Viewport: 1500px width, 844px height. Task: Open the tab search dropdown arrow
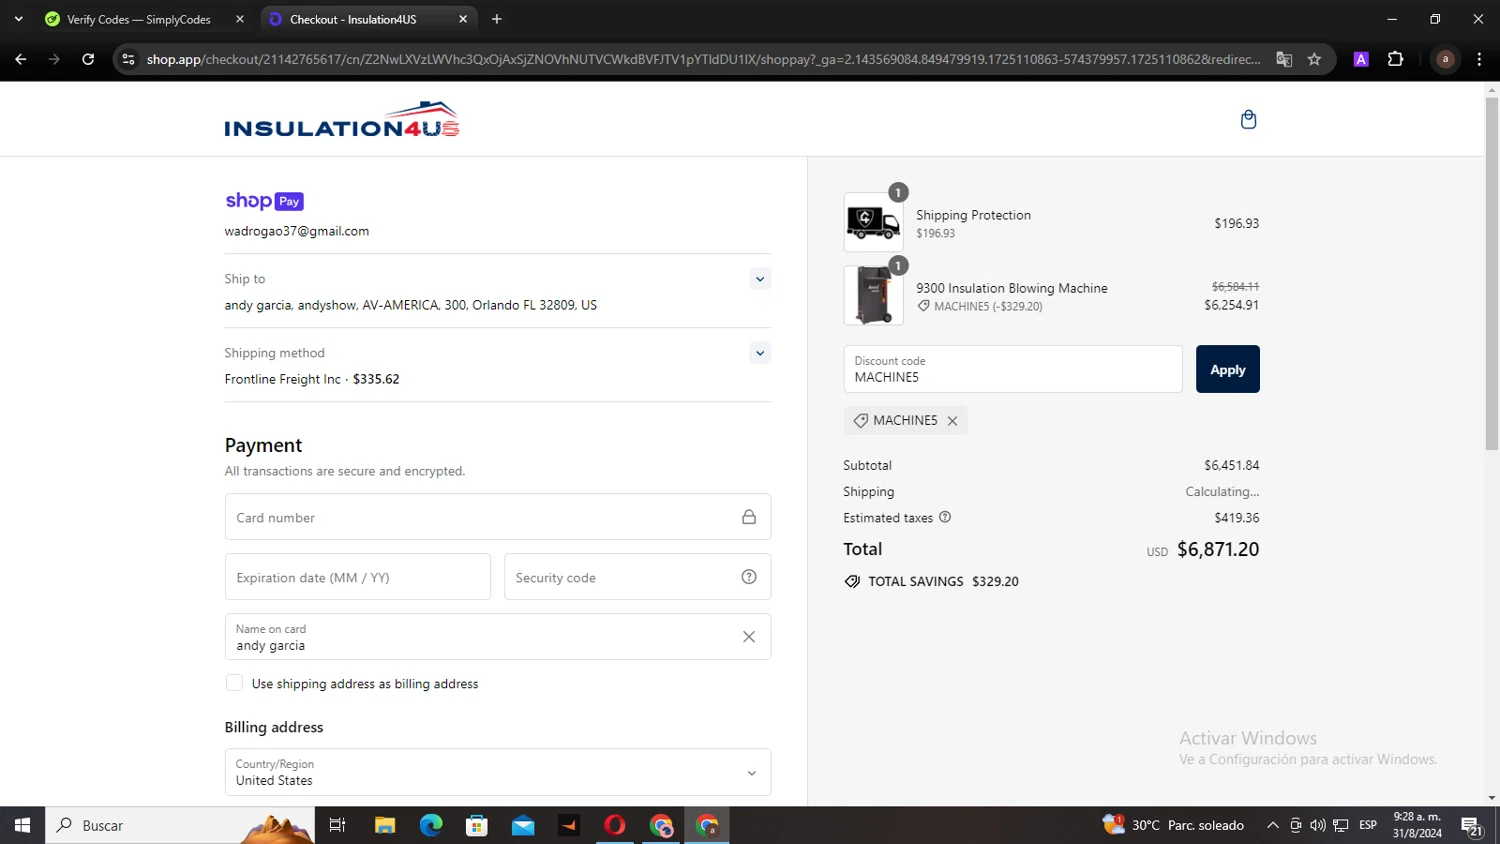18,19
